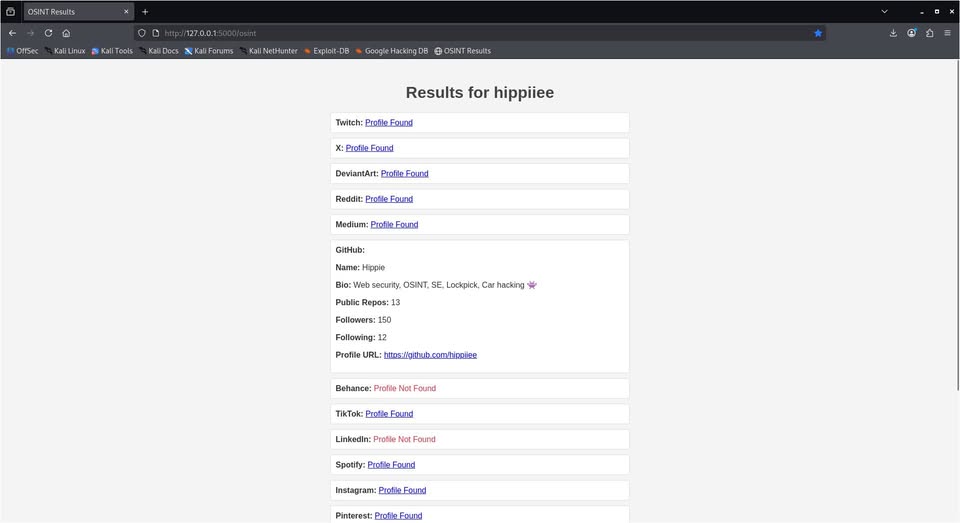
Task: Click the GitHub Bio text line
Action: (x=436, y=285)
